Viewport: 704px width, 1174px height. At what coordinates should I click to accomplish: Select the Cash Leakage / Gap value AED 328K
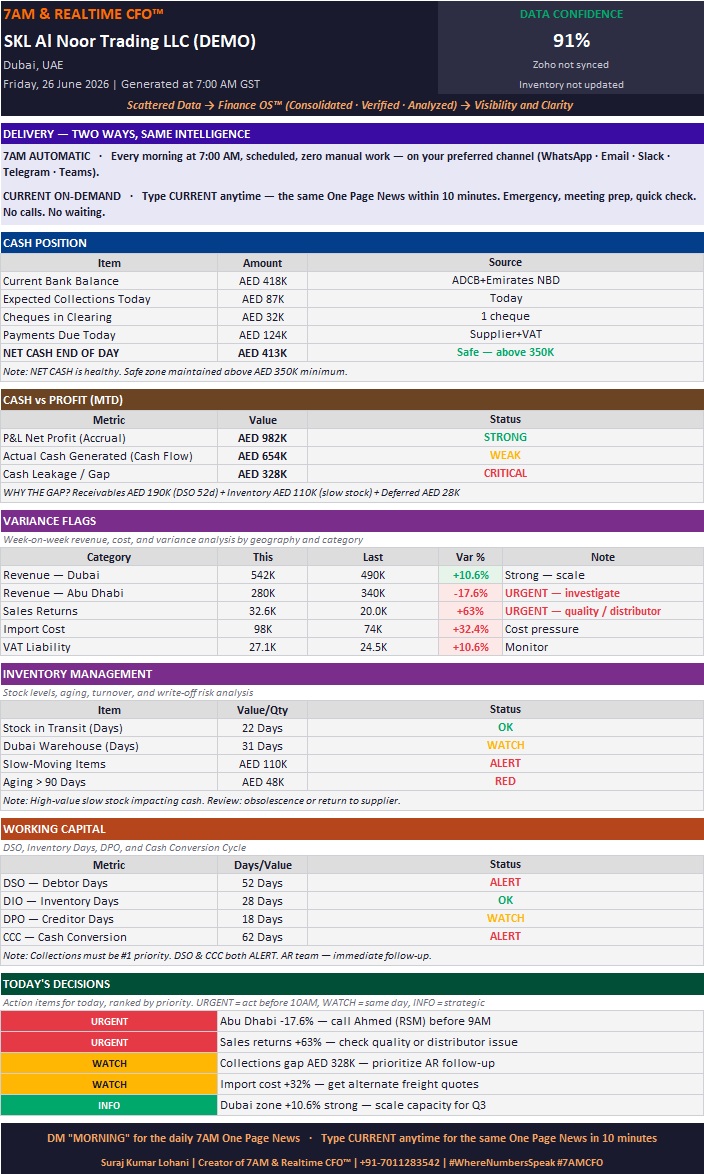coord(262,474)
